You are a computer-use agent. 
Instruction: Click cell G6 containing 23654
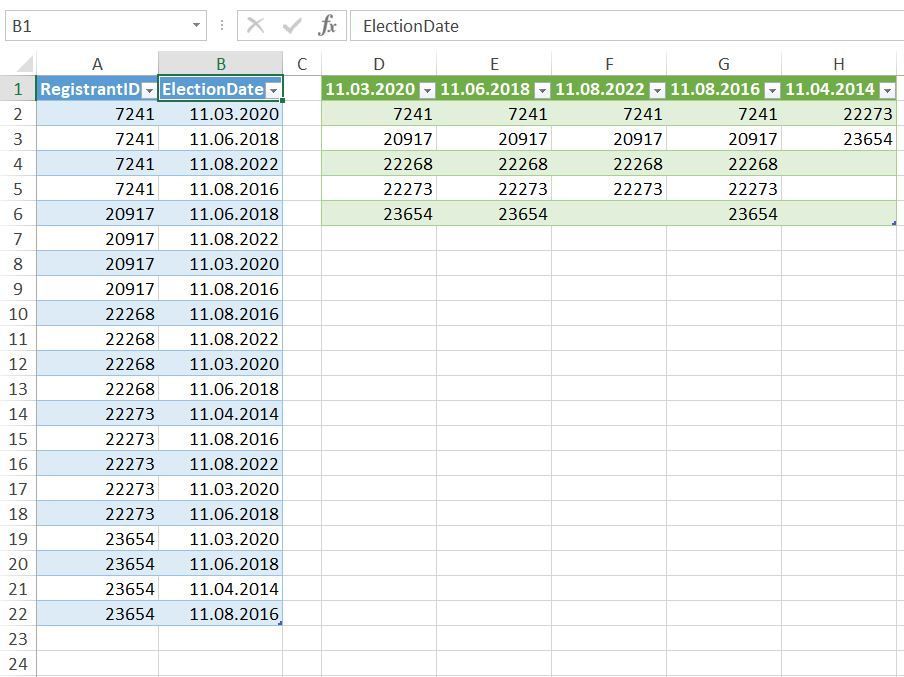pos(724,214)
